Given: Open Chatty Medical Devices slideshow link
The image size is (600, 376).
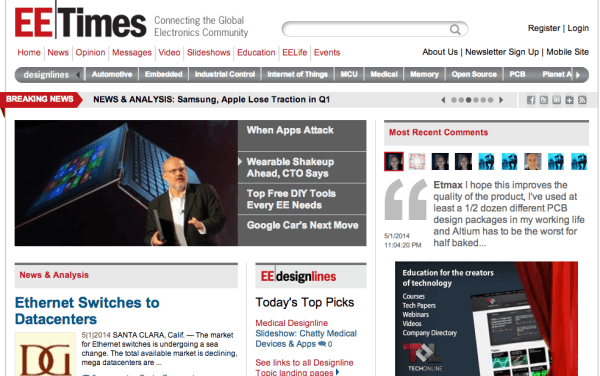Looking at the screenshot, I should click(306, 339).
